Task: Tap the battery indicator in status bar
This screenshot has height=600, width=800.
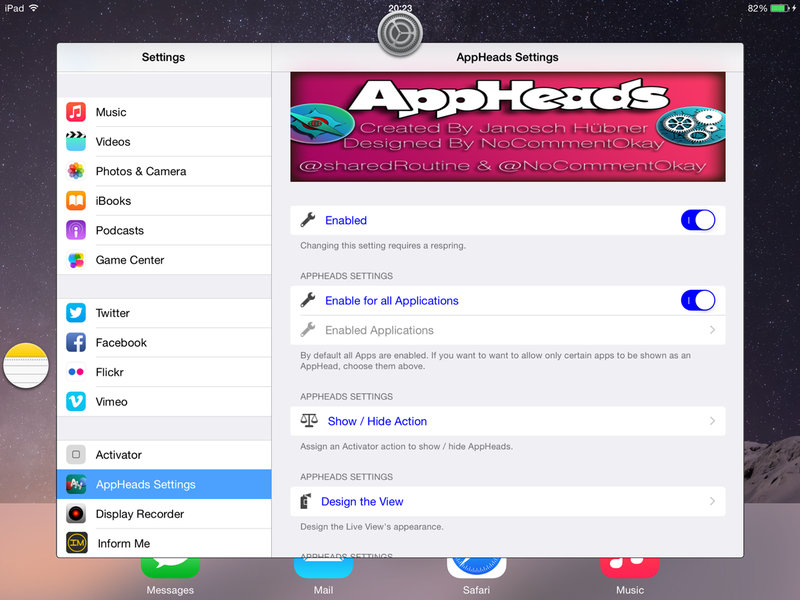Action: pyautogui.click(x=779, y=8)
